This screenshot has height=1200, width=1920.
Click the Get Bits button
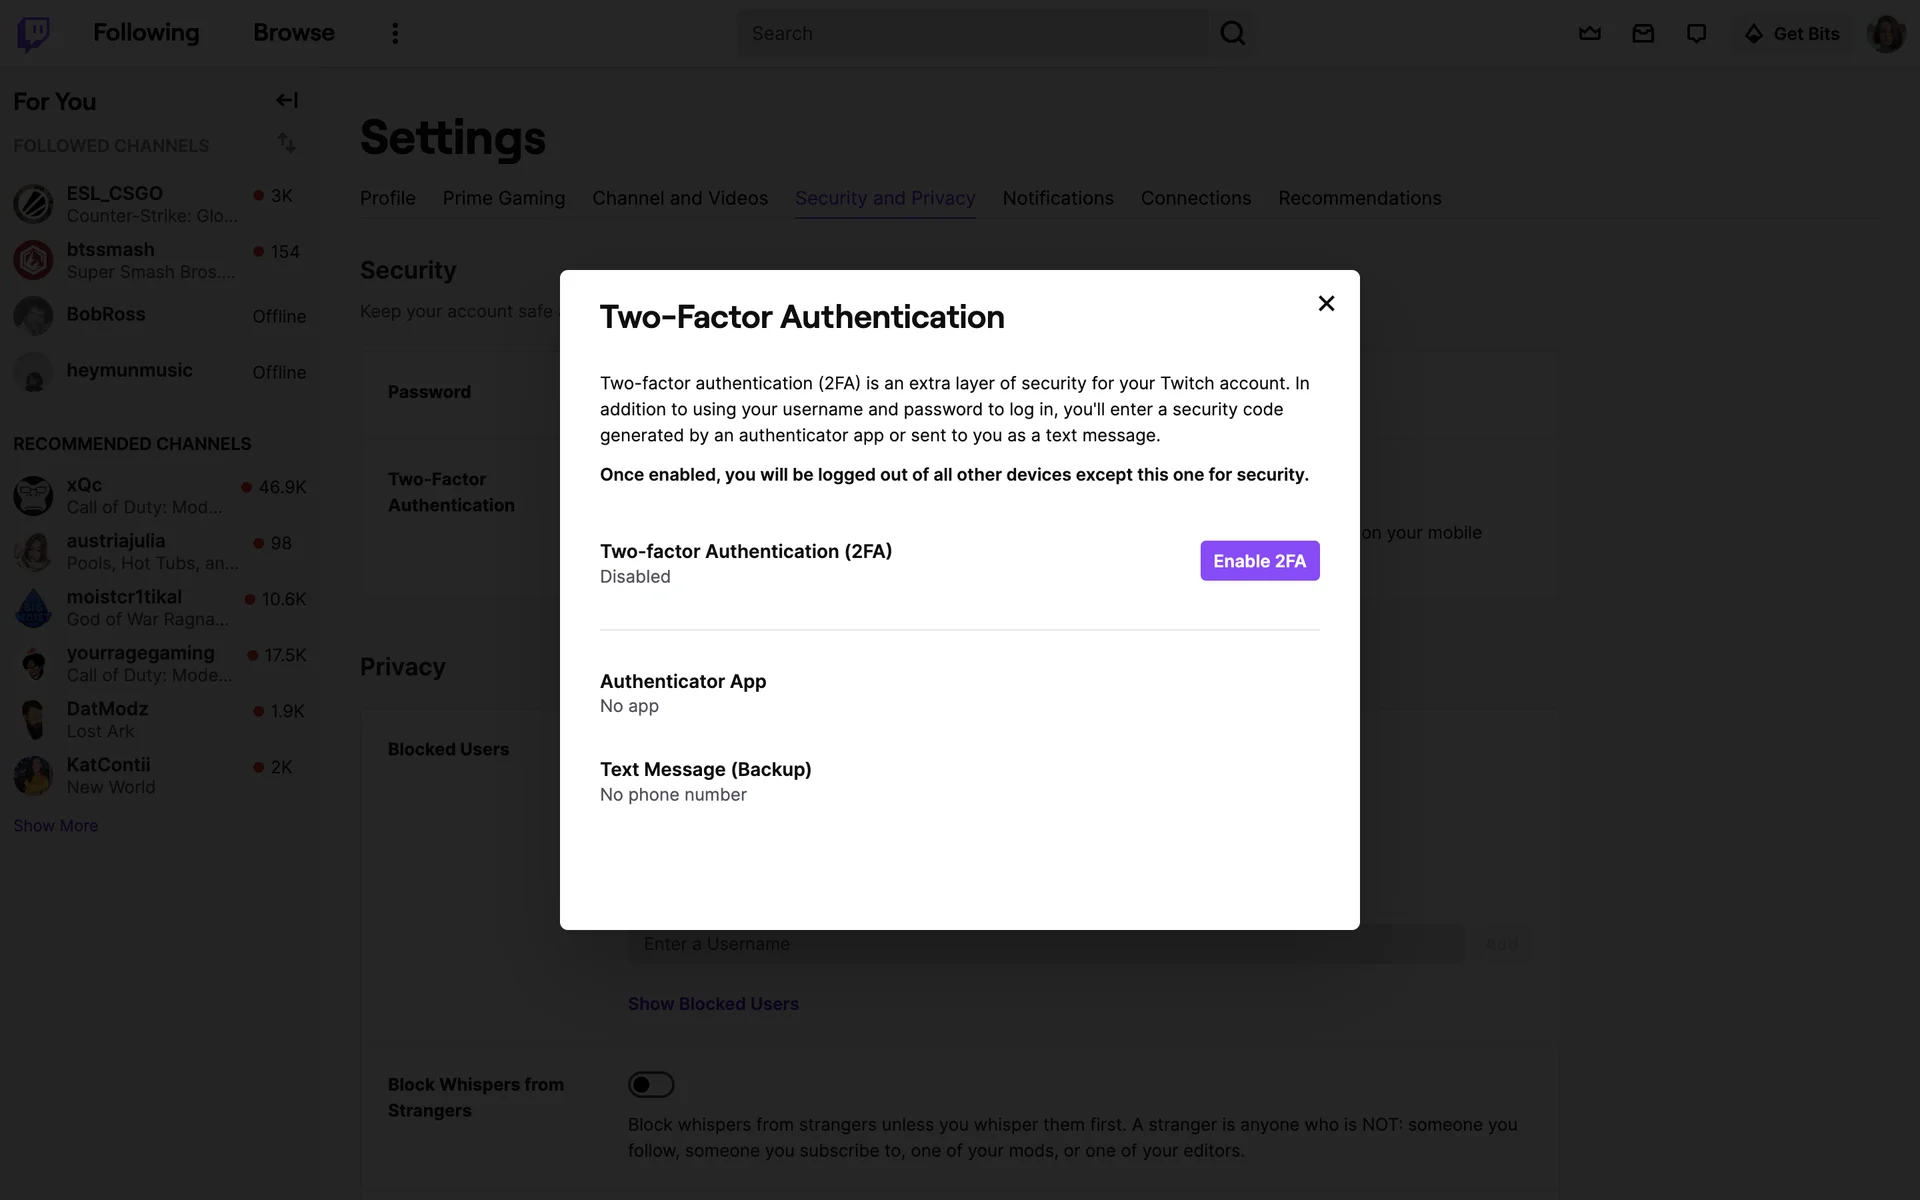1792,34
